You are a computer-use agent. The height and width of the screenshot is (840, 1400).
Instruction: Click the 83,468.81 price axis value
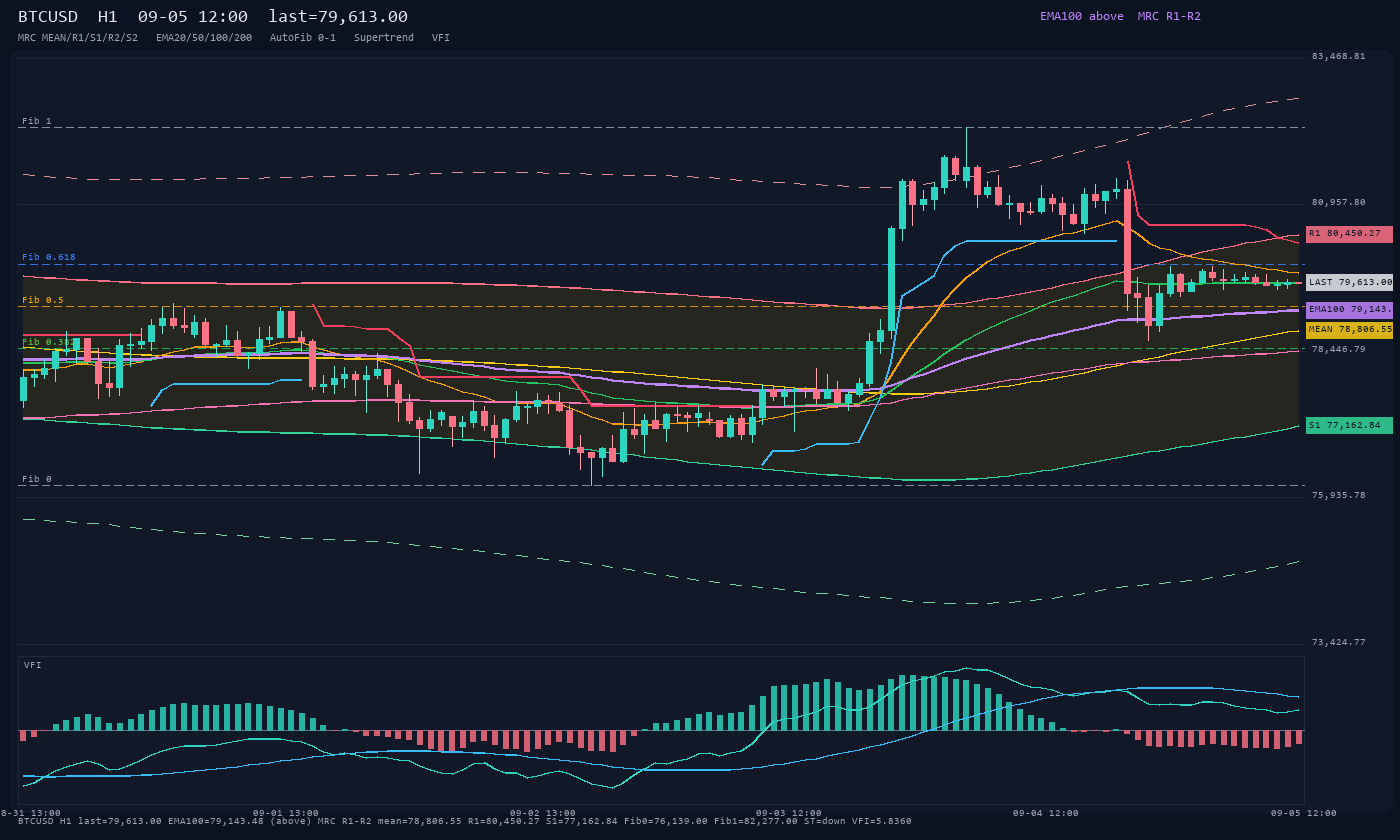tap(1338, 56)
